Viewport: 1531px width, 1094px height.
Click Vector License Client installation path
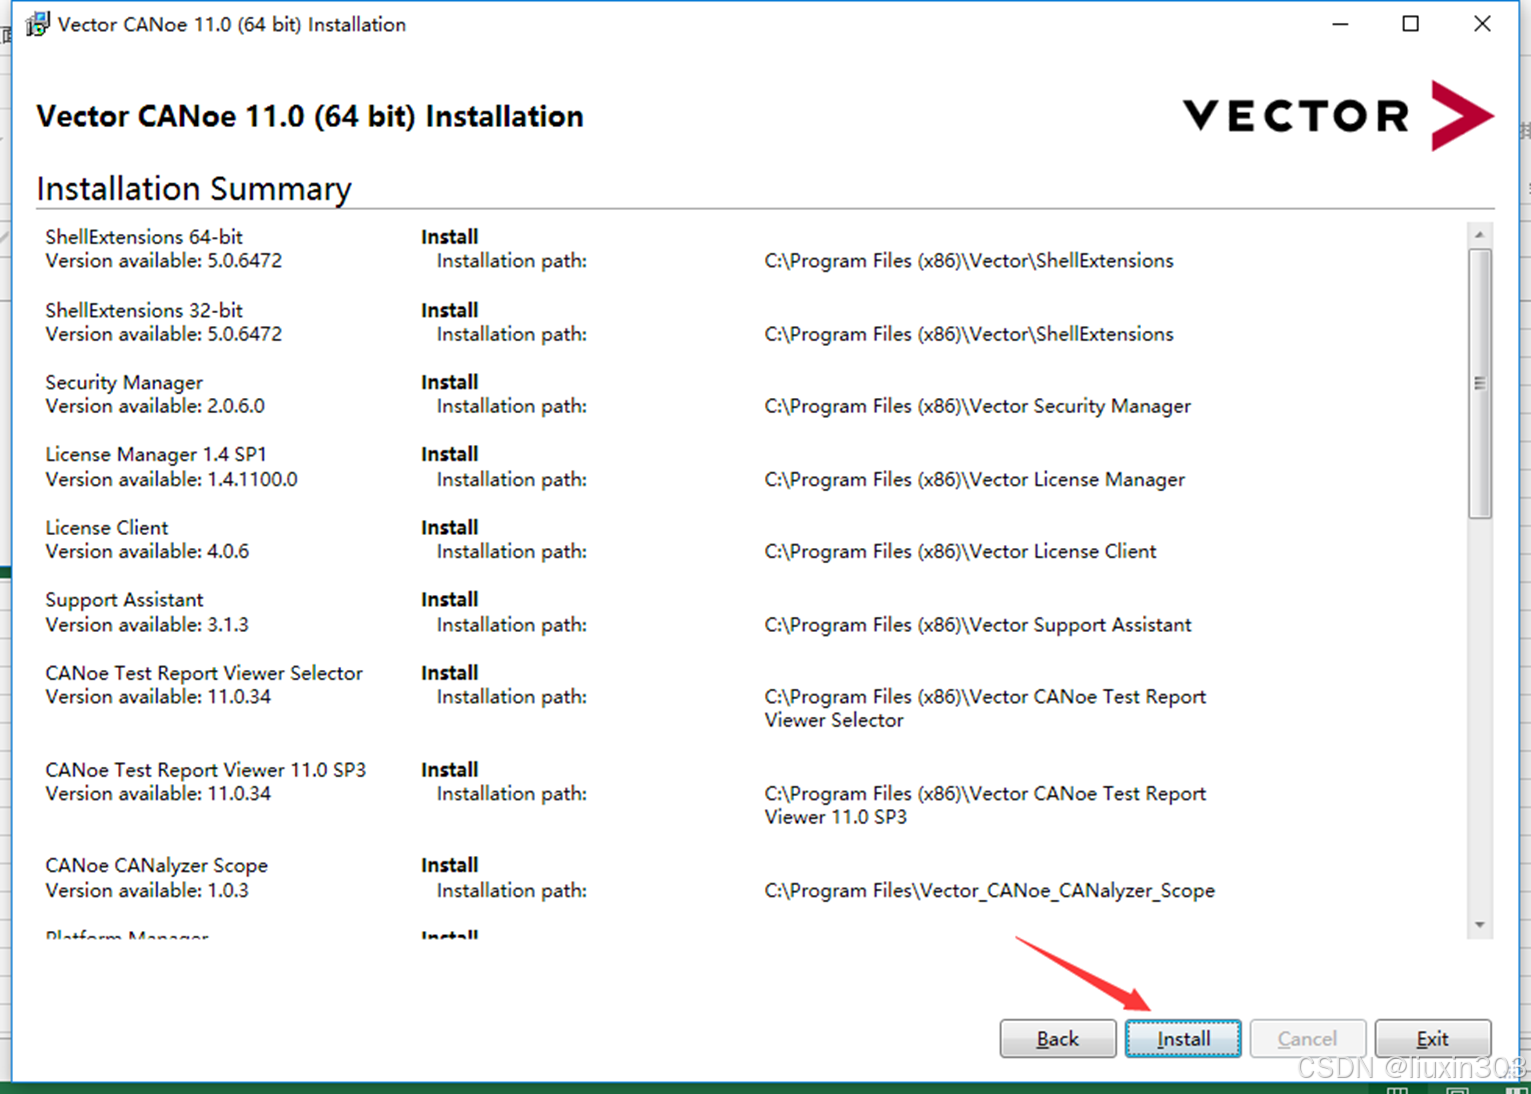tap(960, 551)
